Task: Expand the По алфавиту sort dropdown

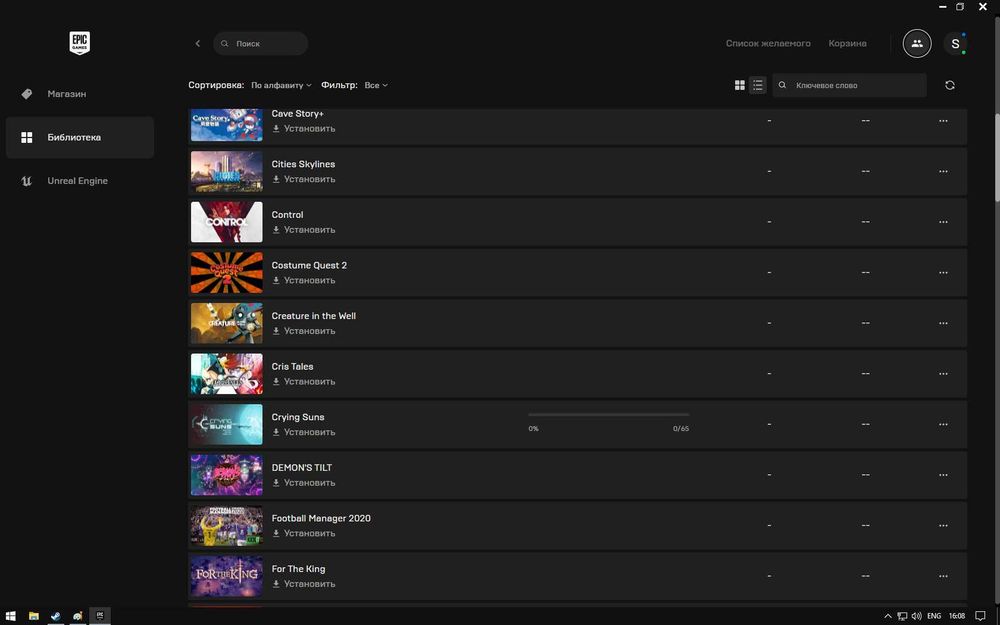Action: click(281, 85)
